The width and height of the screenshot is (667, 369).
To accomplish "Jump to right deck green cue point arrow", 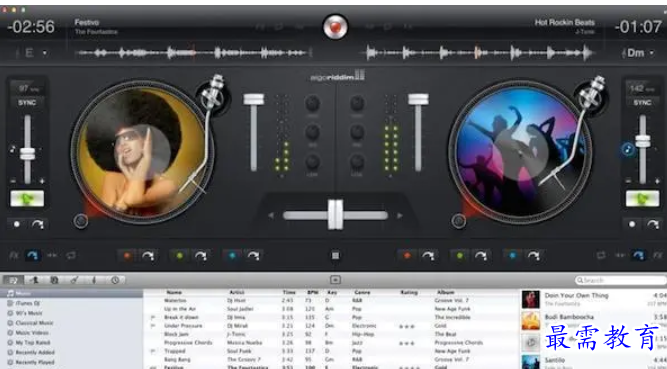I will point(481,256).
